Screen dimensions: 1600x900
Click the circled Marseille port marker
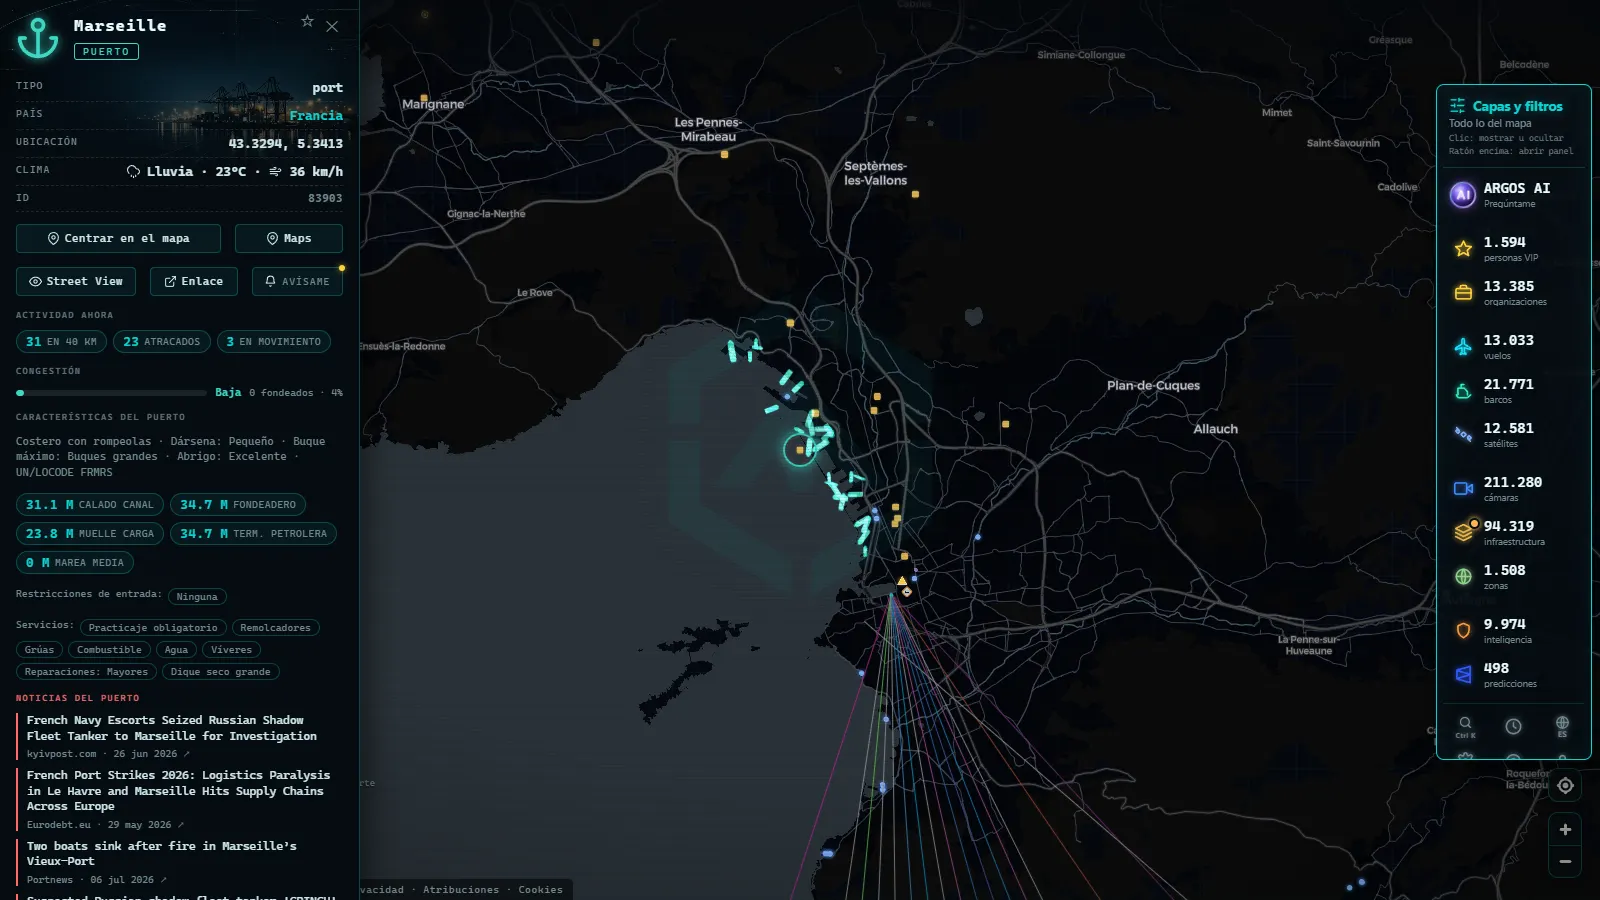coord(800,450)
